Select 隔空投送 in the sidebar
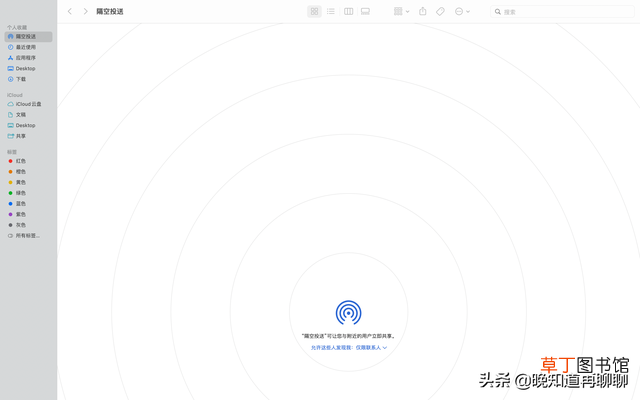The height and width of the screenshot is (400, 640). [x=29, y=37]
